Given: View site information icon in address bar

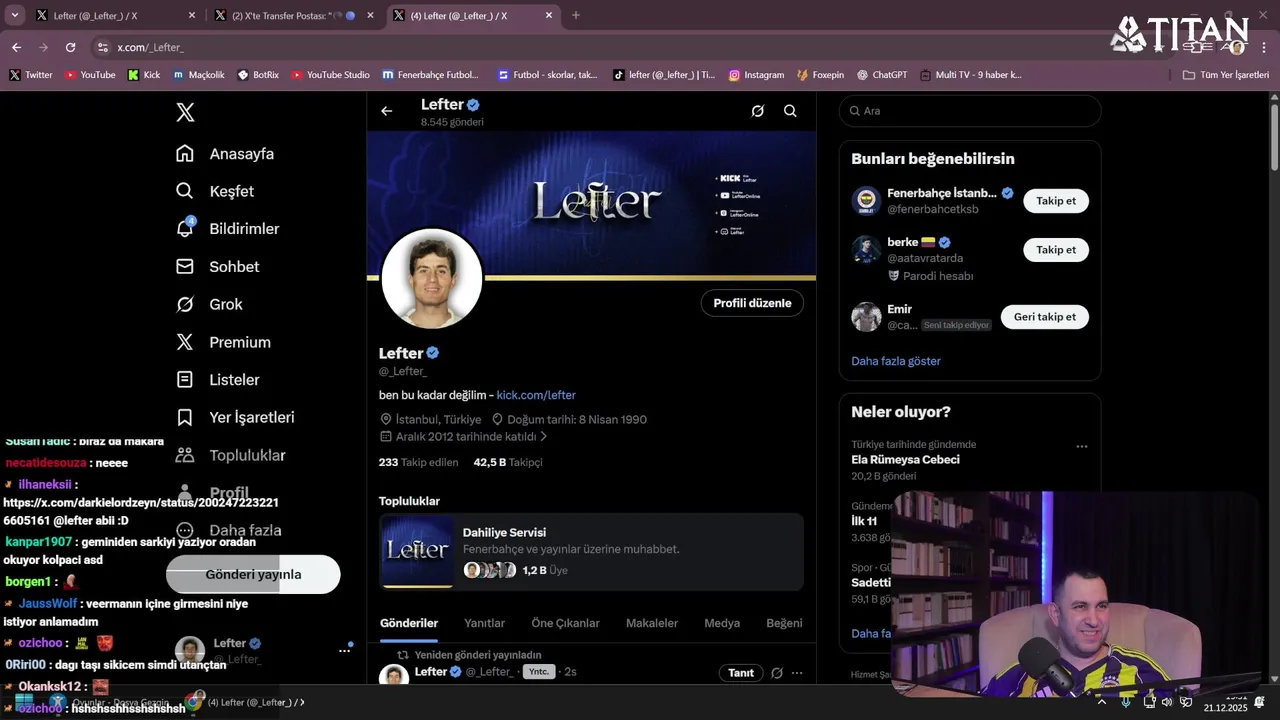Looking at the screenshot, I should pos(102,47).
